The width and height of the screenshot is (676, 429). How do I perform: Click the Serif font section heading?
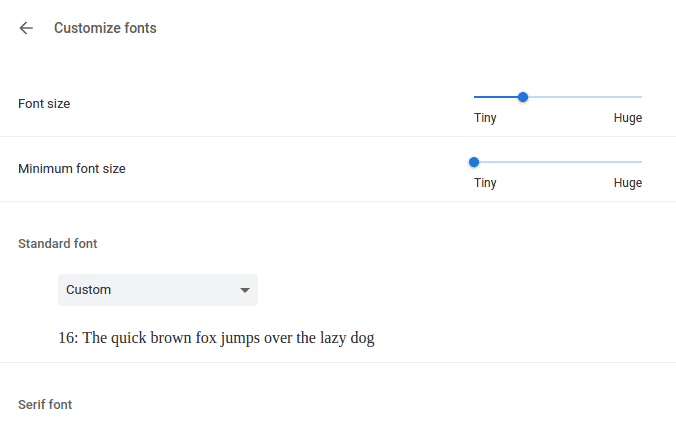coord(45,405)
